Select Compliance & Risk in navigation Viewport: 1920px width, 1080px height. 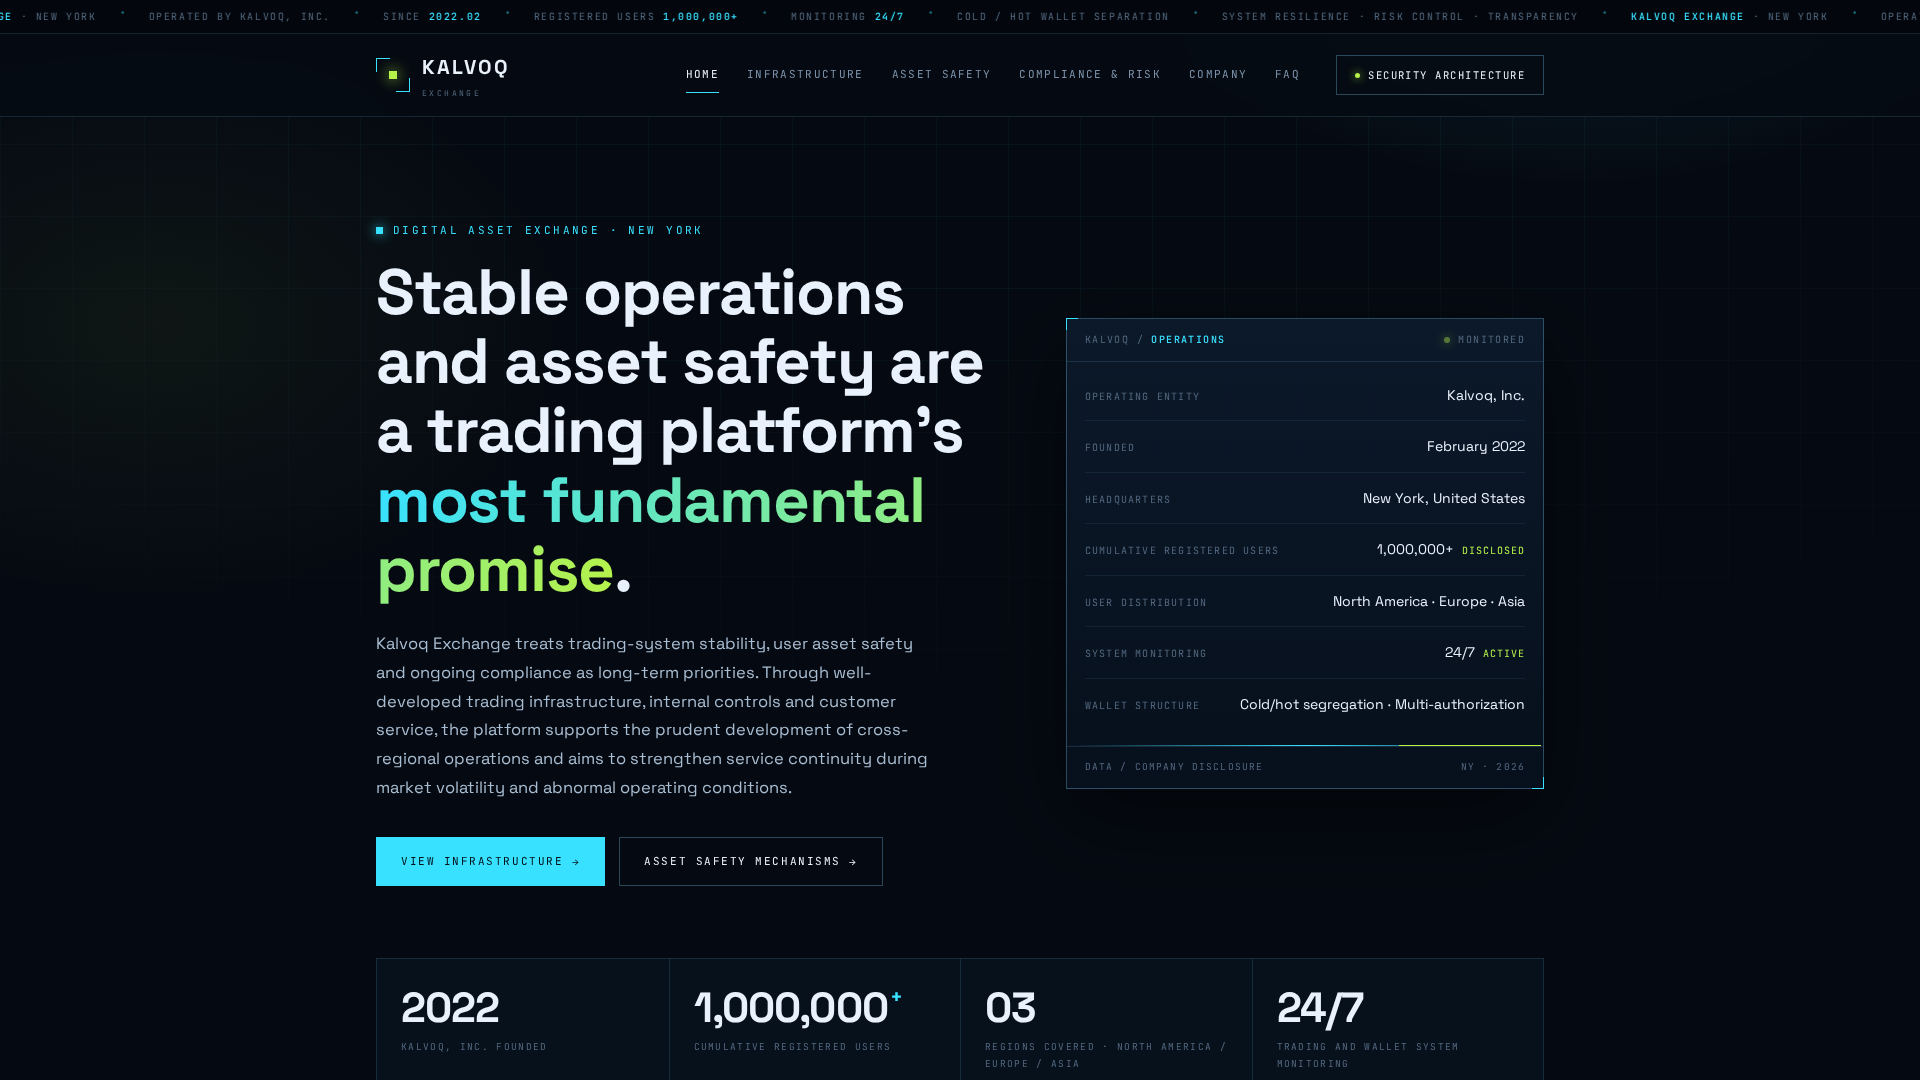pyautogui.click(x=1090, y=75)
